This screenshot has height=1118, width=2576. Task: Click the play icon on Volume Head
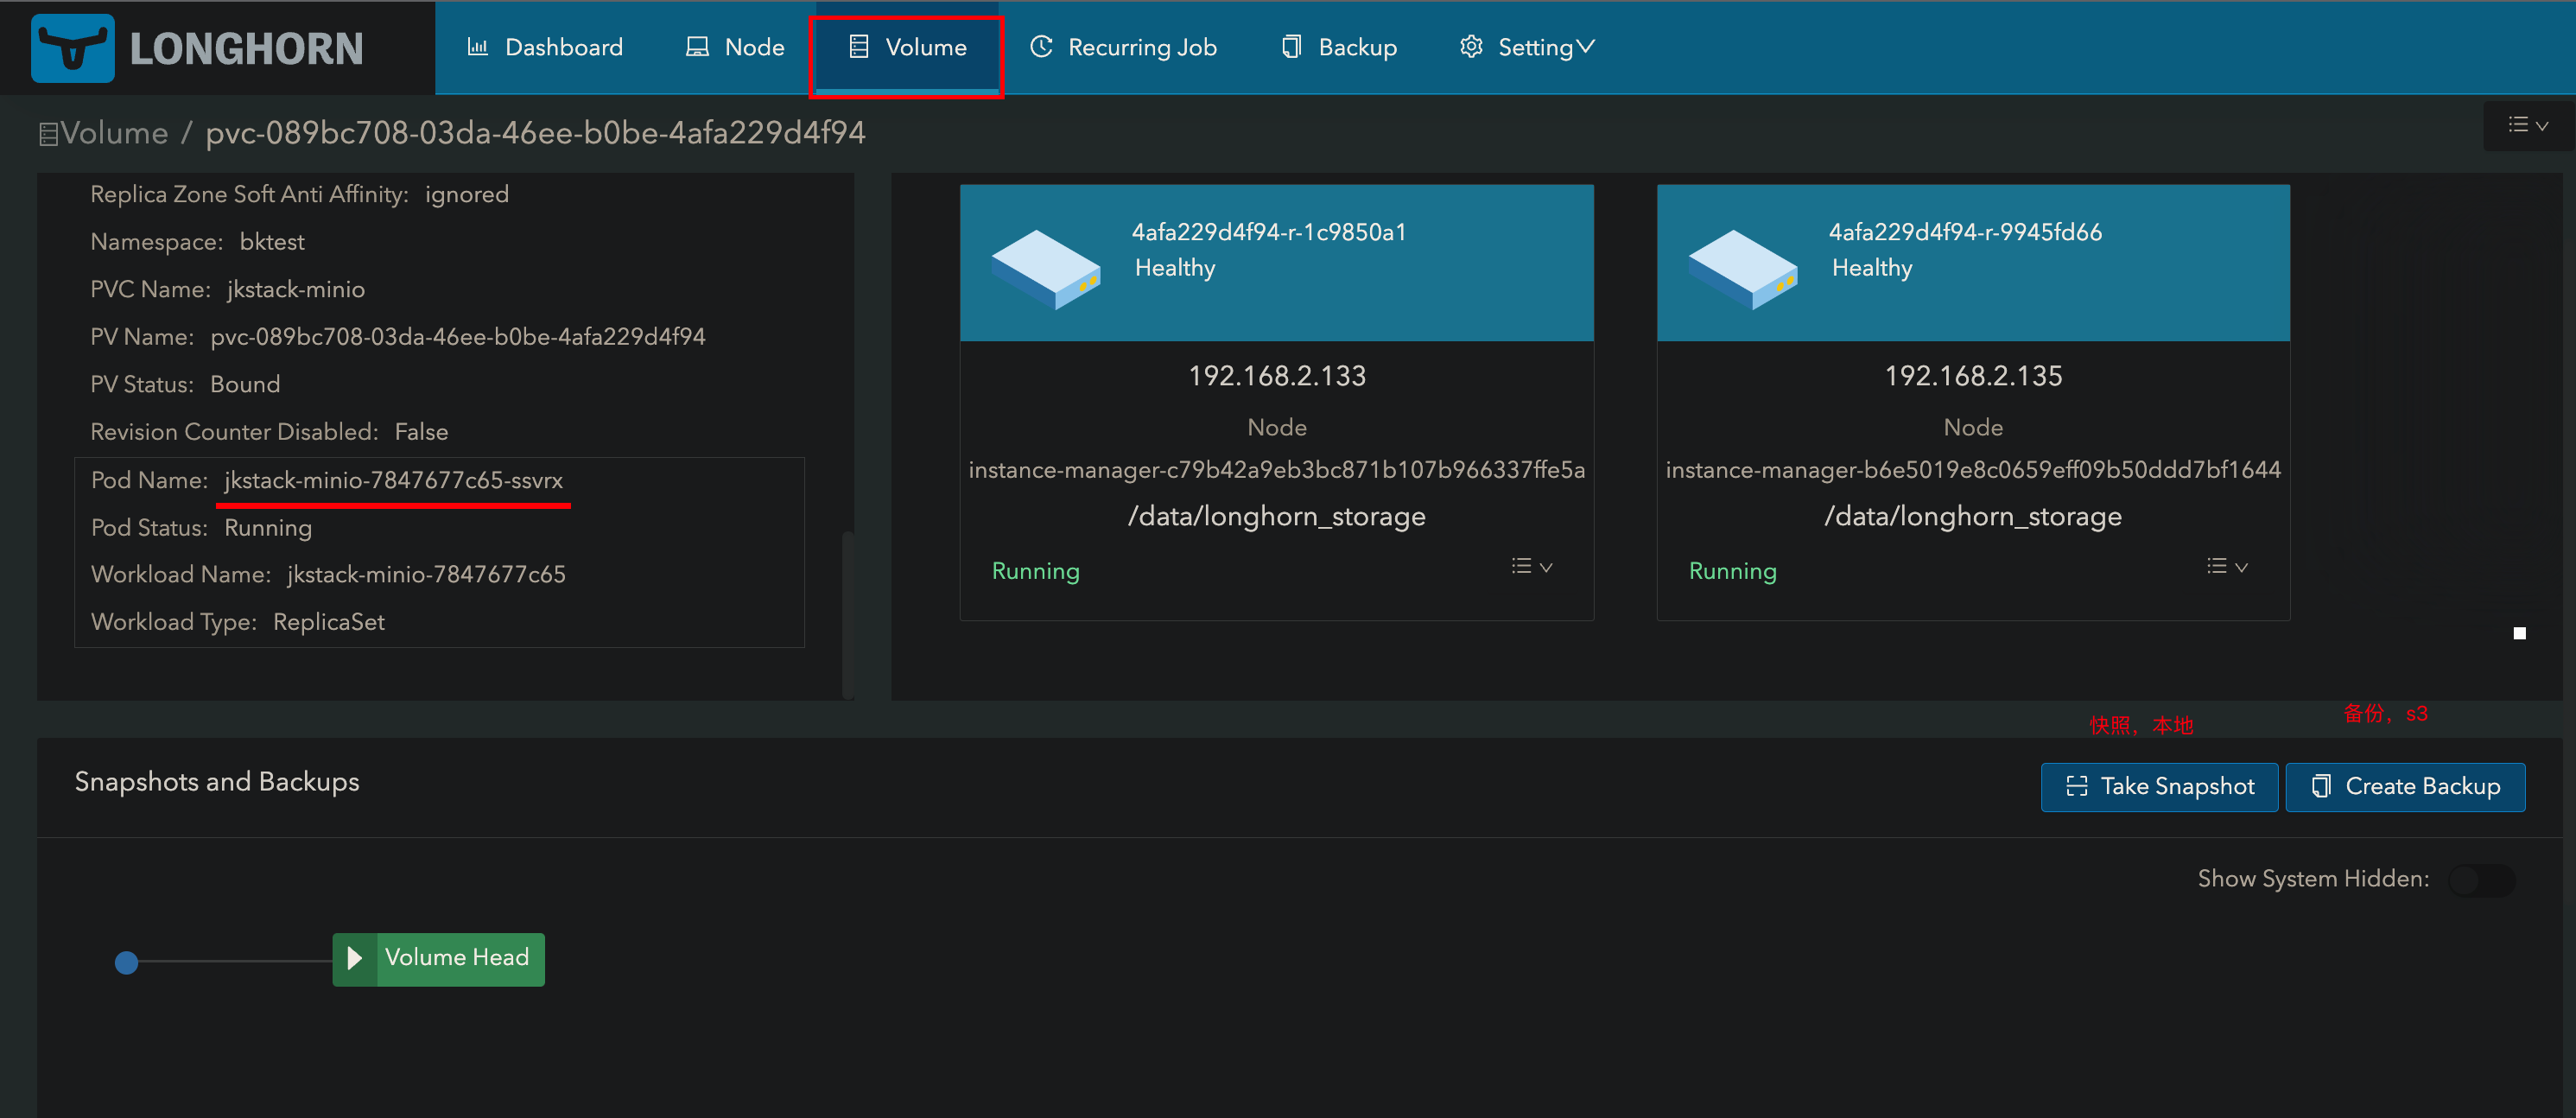[x=354, y=959]
